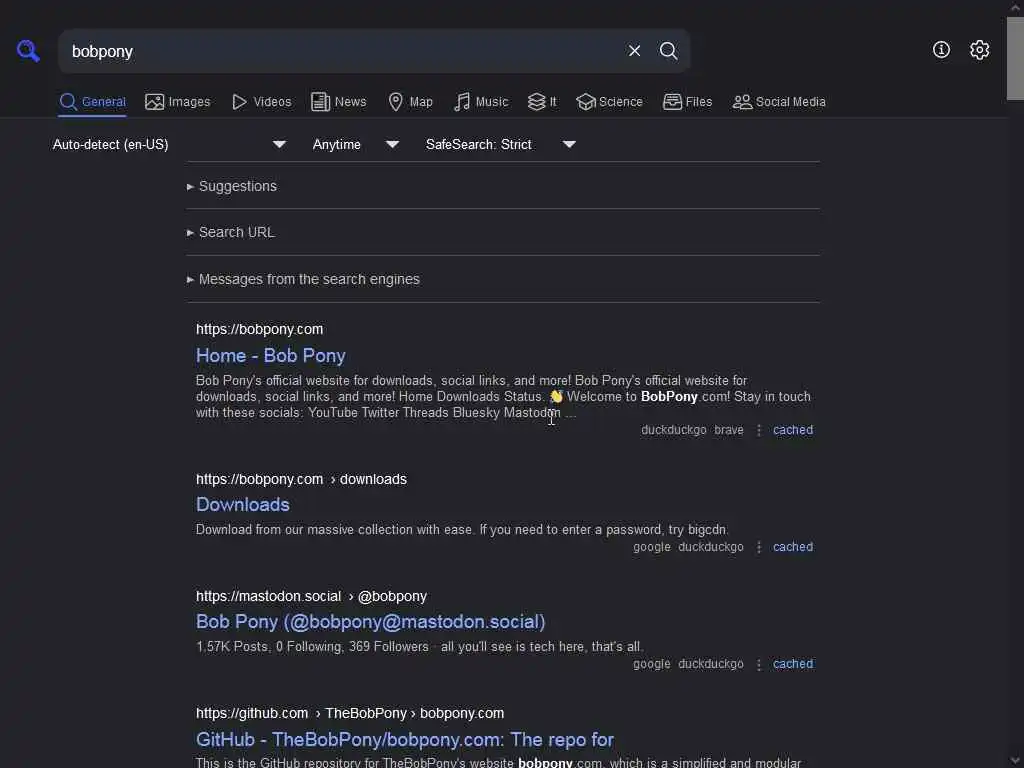
Task: Submit search with the magnifier button
Action: pos(668,50)
